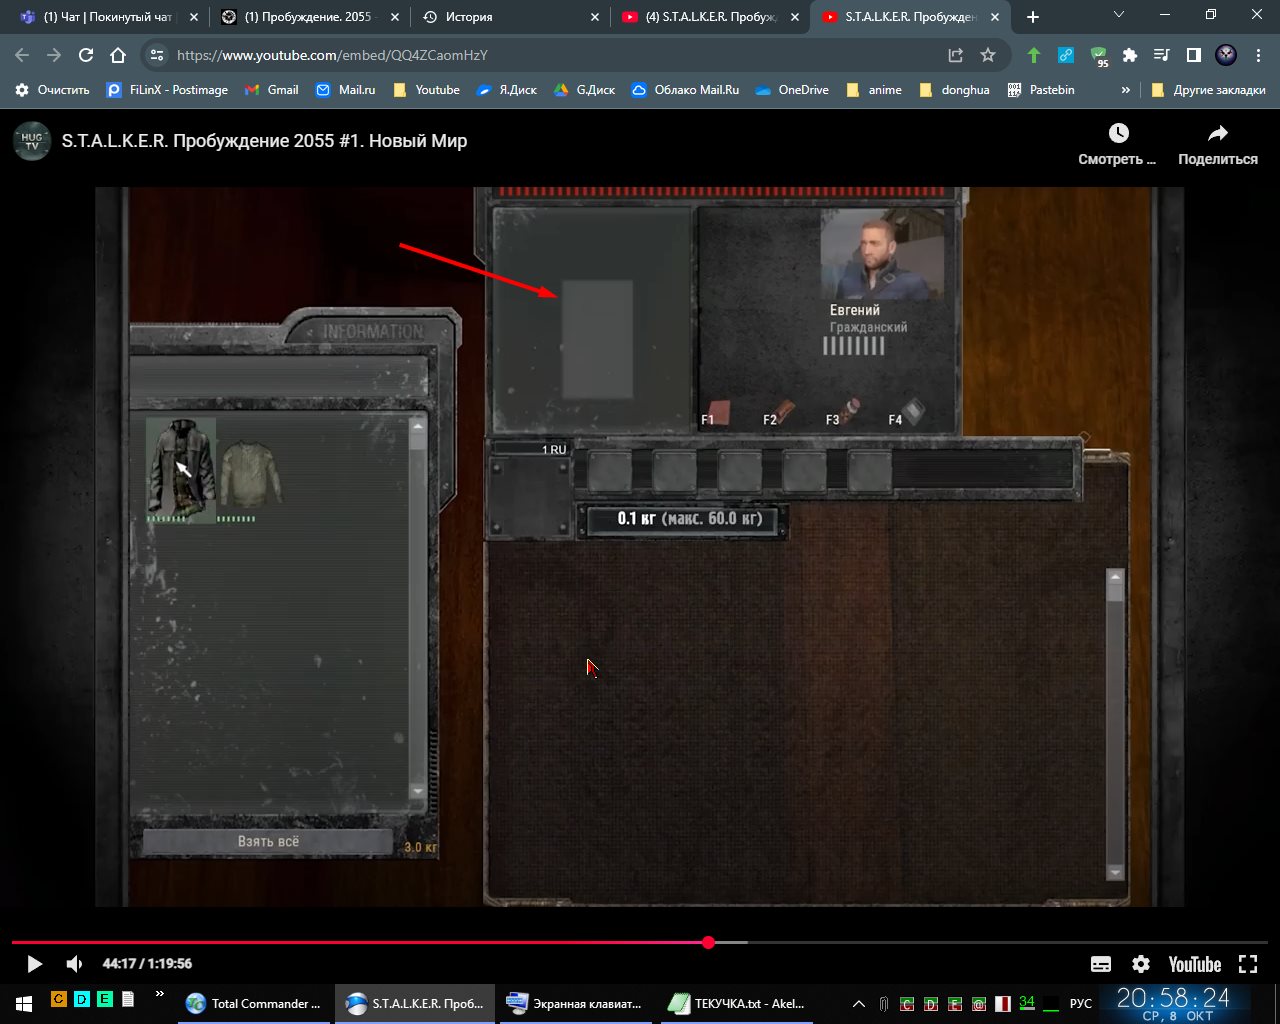Click the Watch Later clock icon
Viewport: 1280px width, 1024px height.
[x=1118, y=134]
